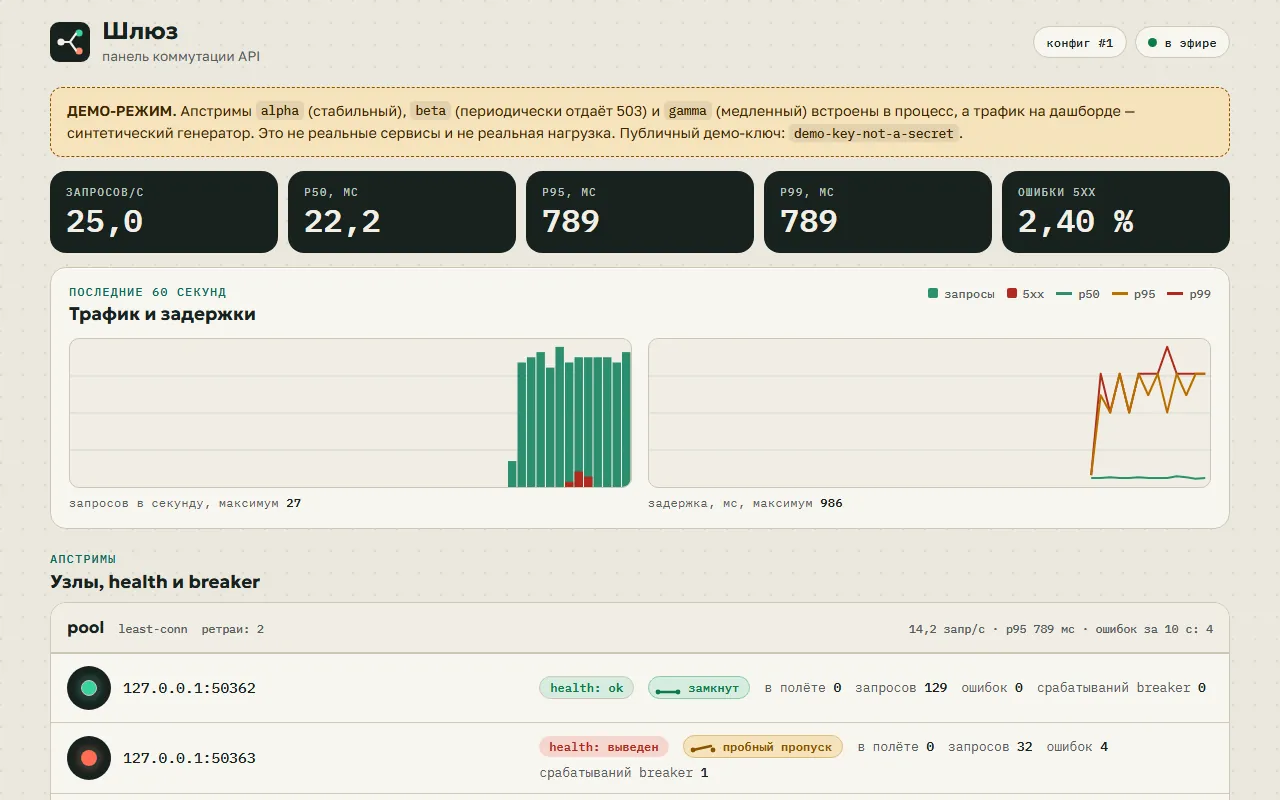
Task: Select the «alpha» upstream code chip
Action: coord(280,111)
